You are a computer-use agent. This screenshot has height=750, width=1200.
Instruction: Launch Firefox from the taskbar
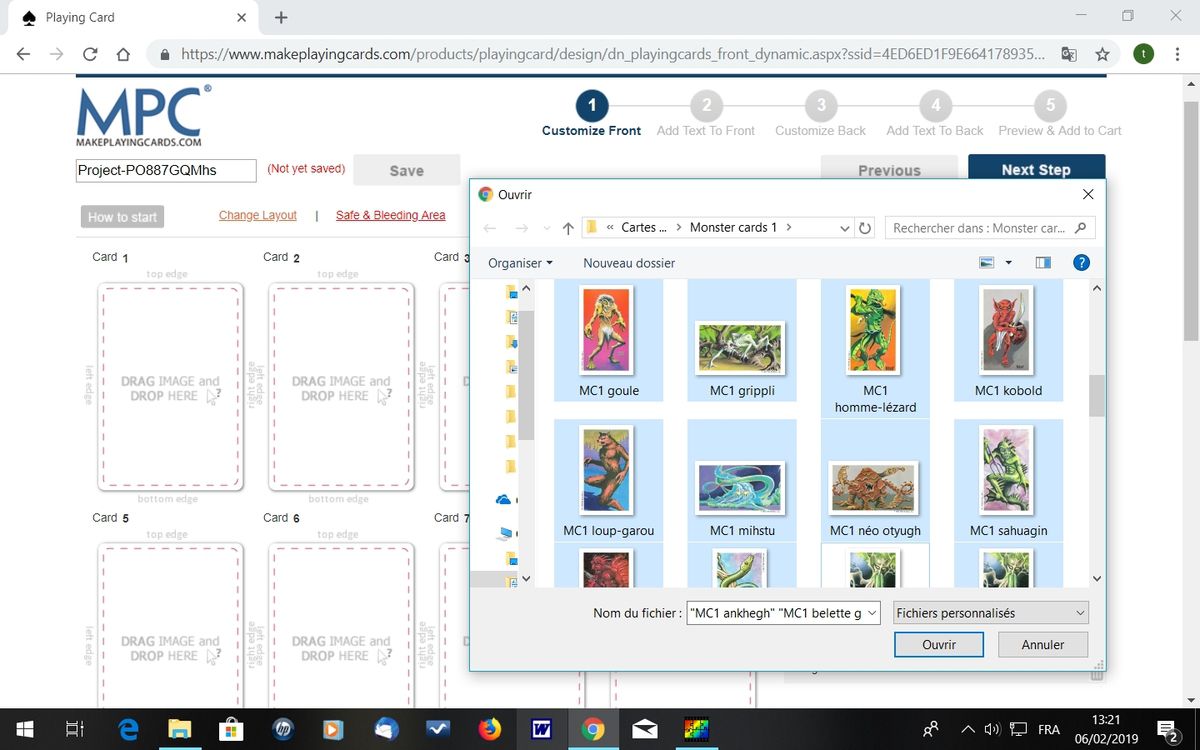[490, 729]
